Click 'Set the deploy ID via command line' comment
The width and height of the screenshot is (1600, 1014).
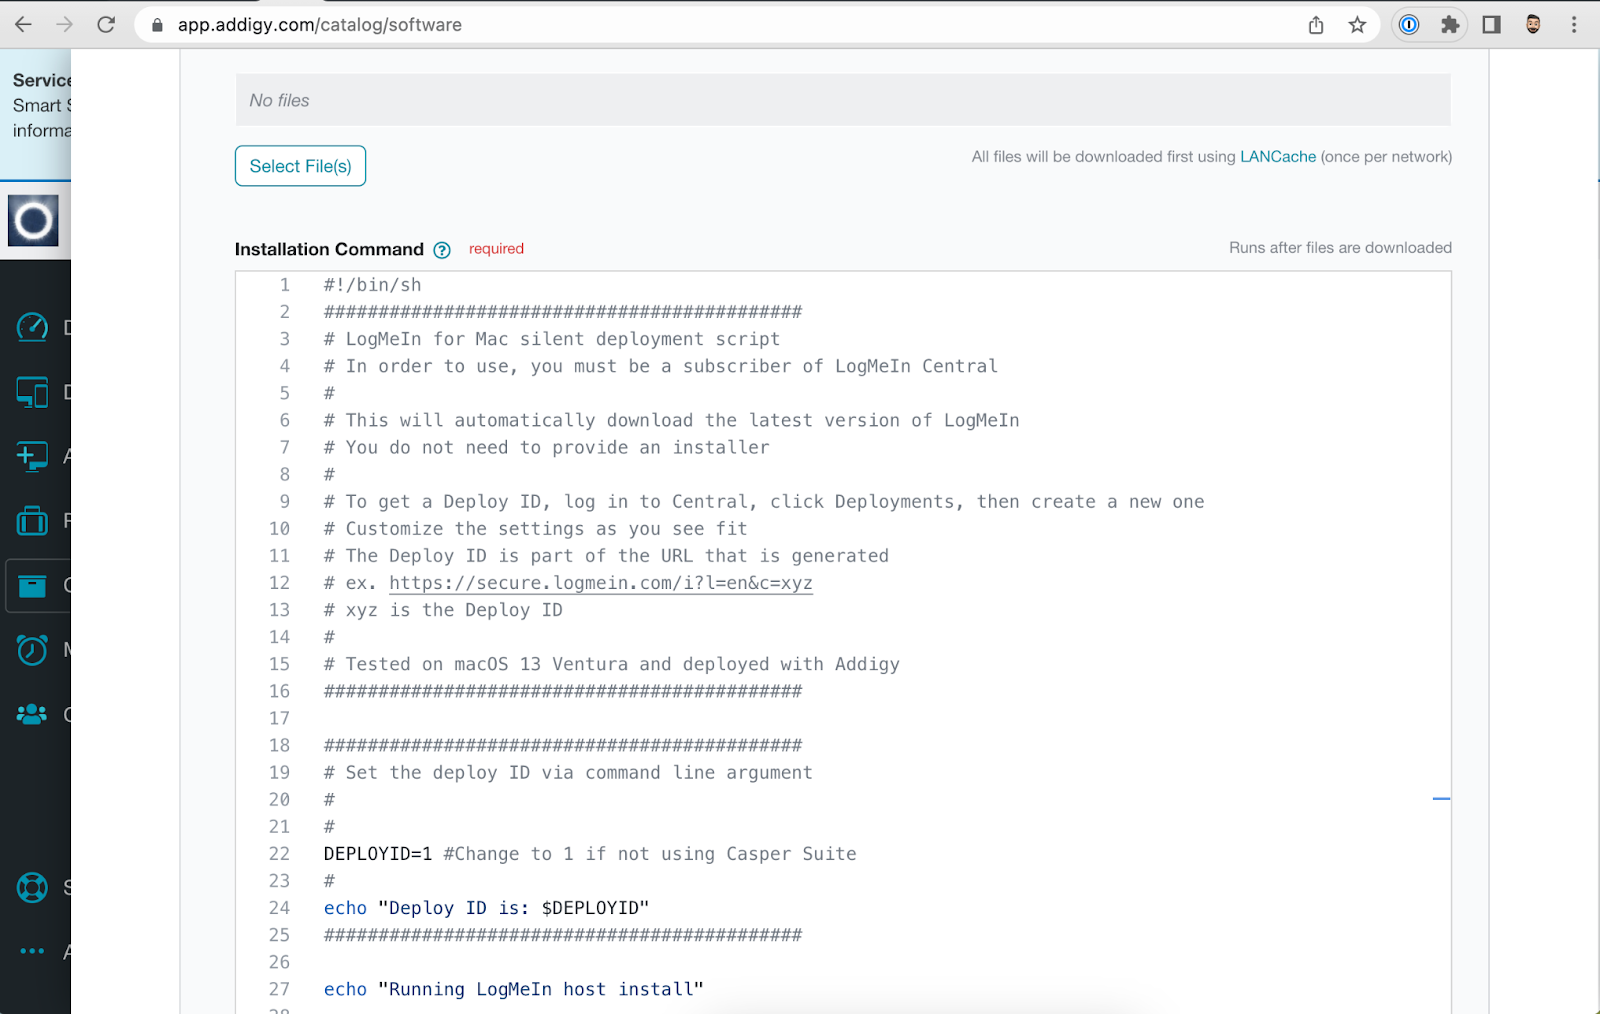[x=568, y=773]
